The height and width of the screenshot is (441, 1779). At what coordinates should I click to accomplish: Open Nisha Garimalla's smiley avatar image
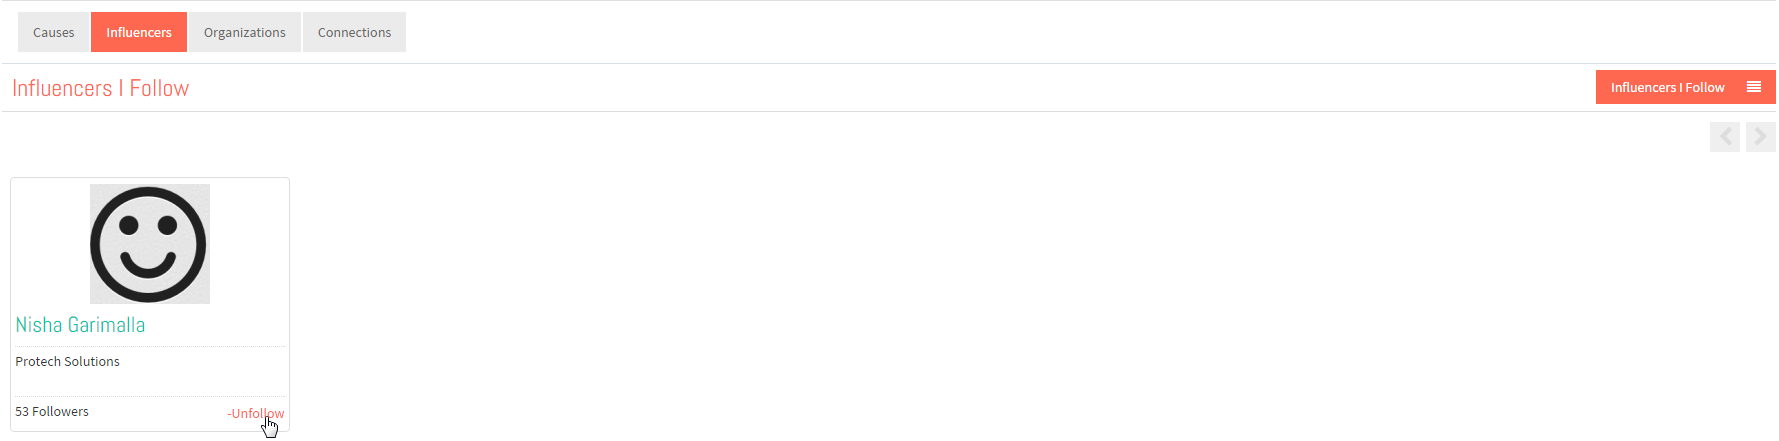[x=150, y=244]
